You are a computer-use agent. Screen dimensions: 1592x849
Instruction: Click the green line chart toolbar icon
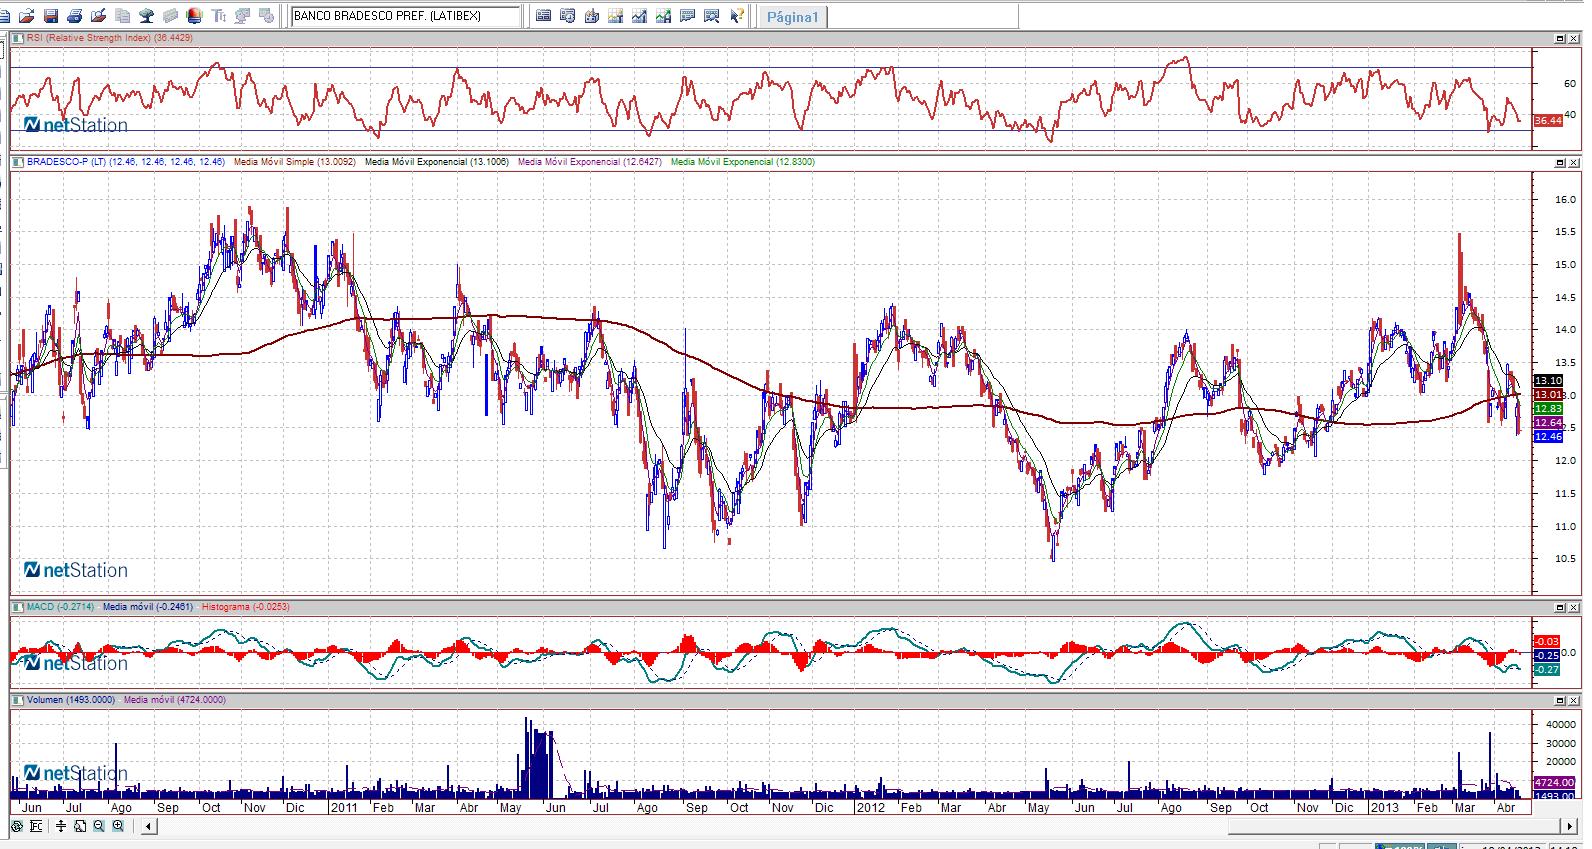663,16
